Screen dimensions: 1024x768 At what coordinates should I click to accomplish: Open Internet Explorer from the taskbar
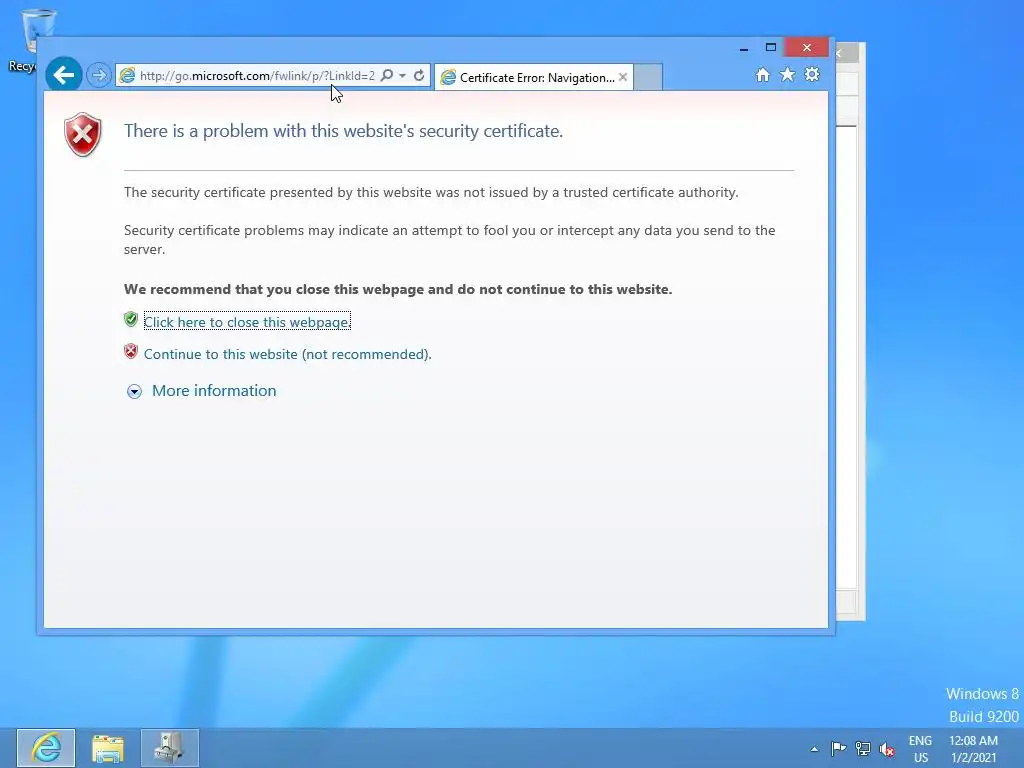tap(46, 748)
